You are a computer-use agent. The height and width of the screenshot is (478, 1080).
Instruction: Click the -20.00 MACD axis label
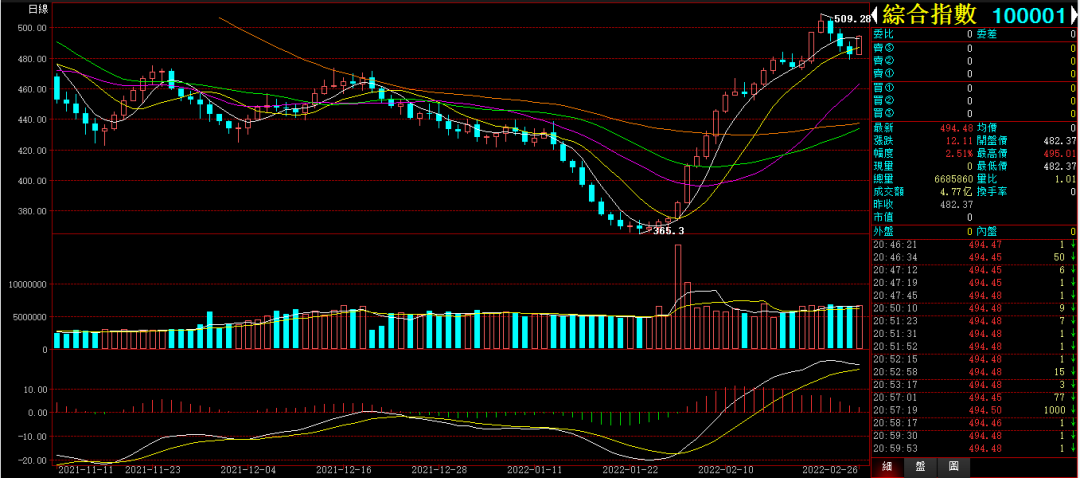pyautogui.click(x=33, y=460)
